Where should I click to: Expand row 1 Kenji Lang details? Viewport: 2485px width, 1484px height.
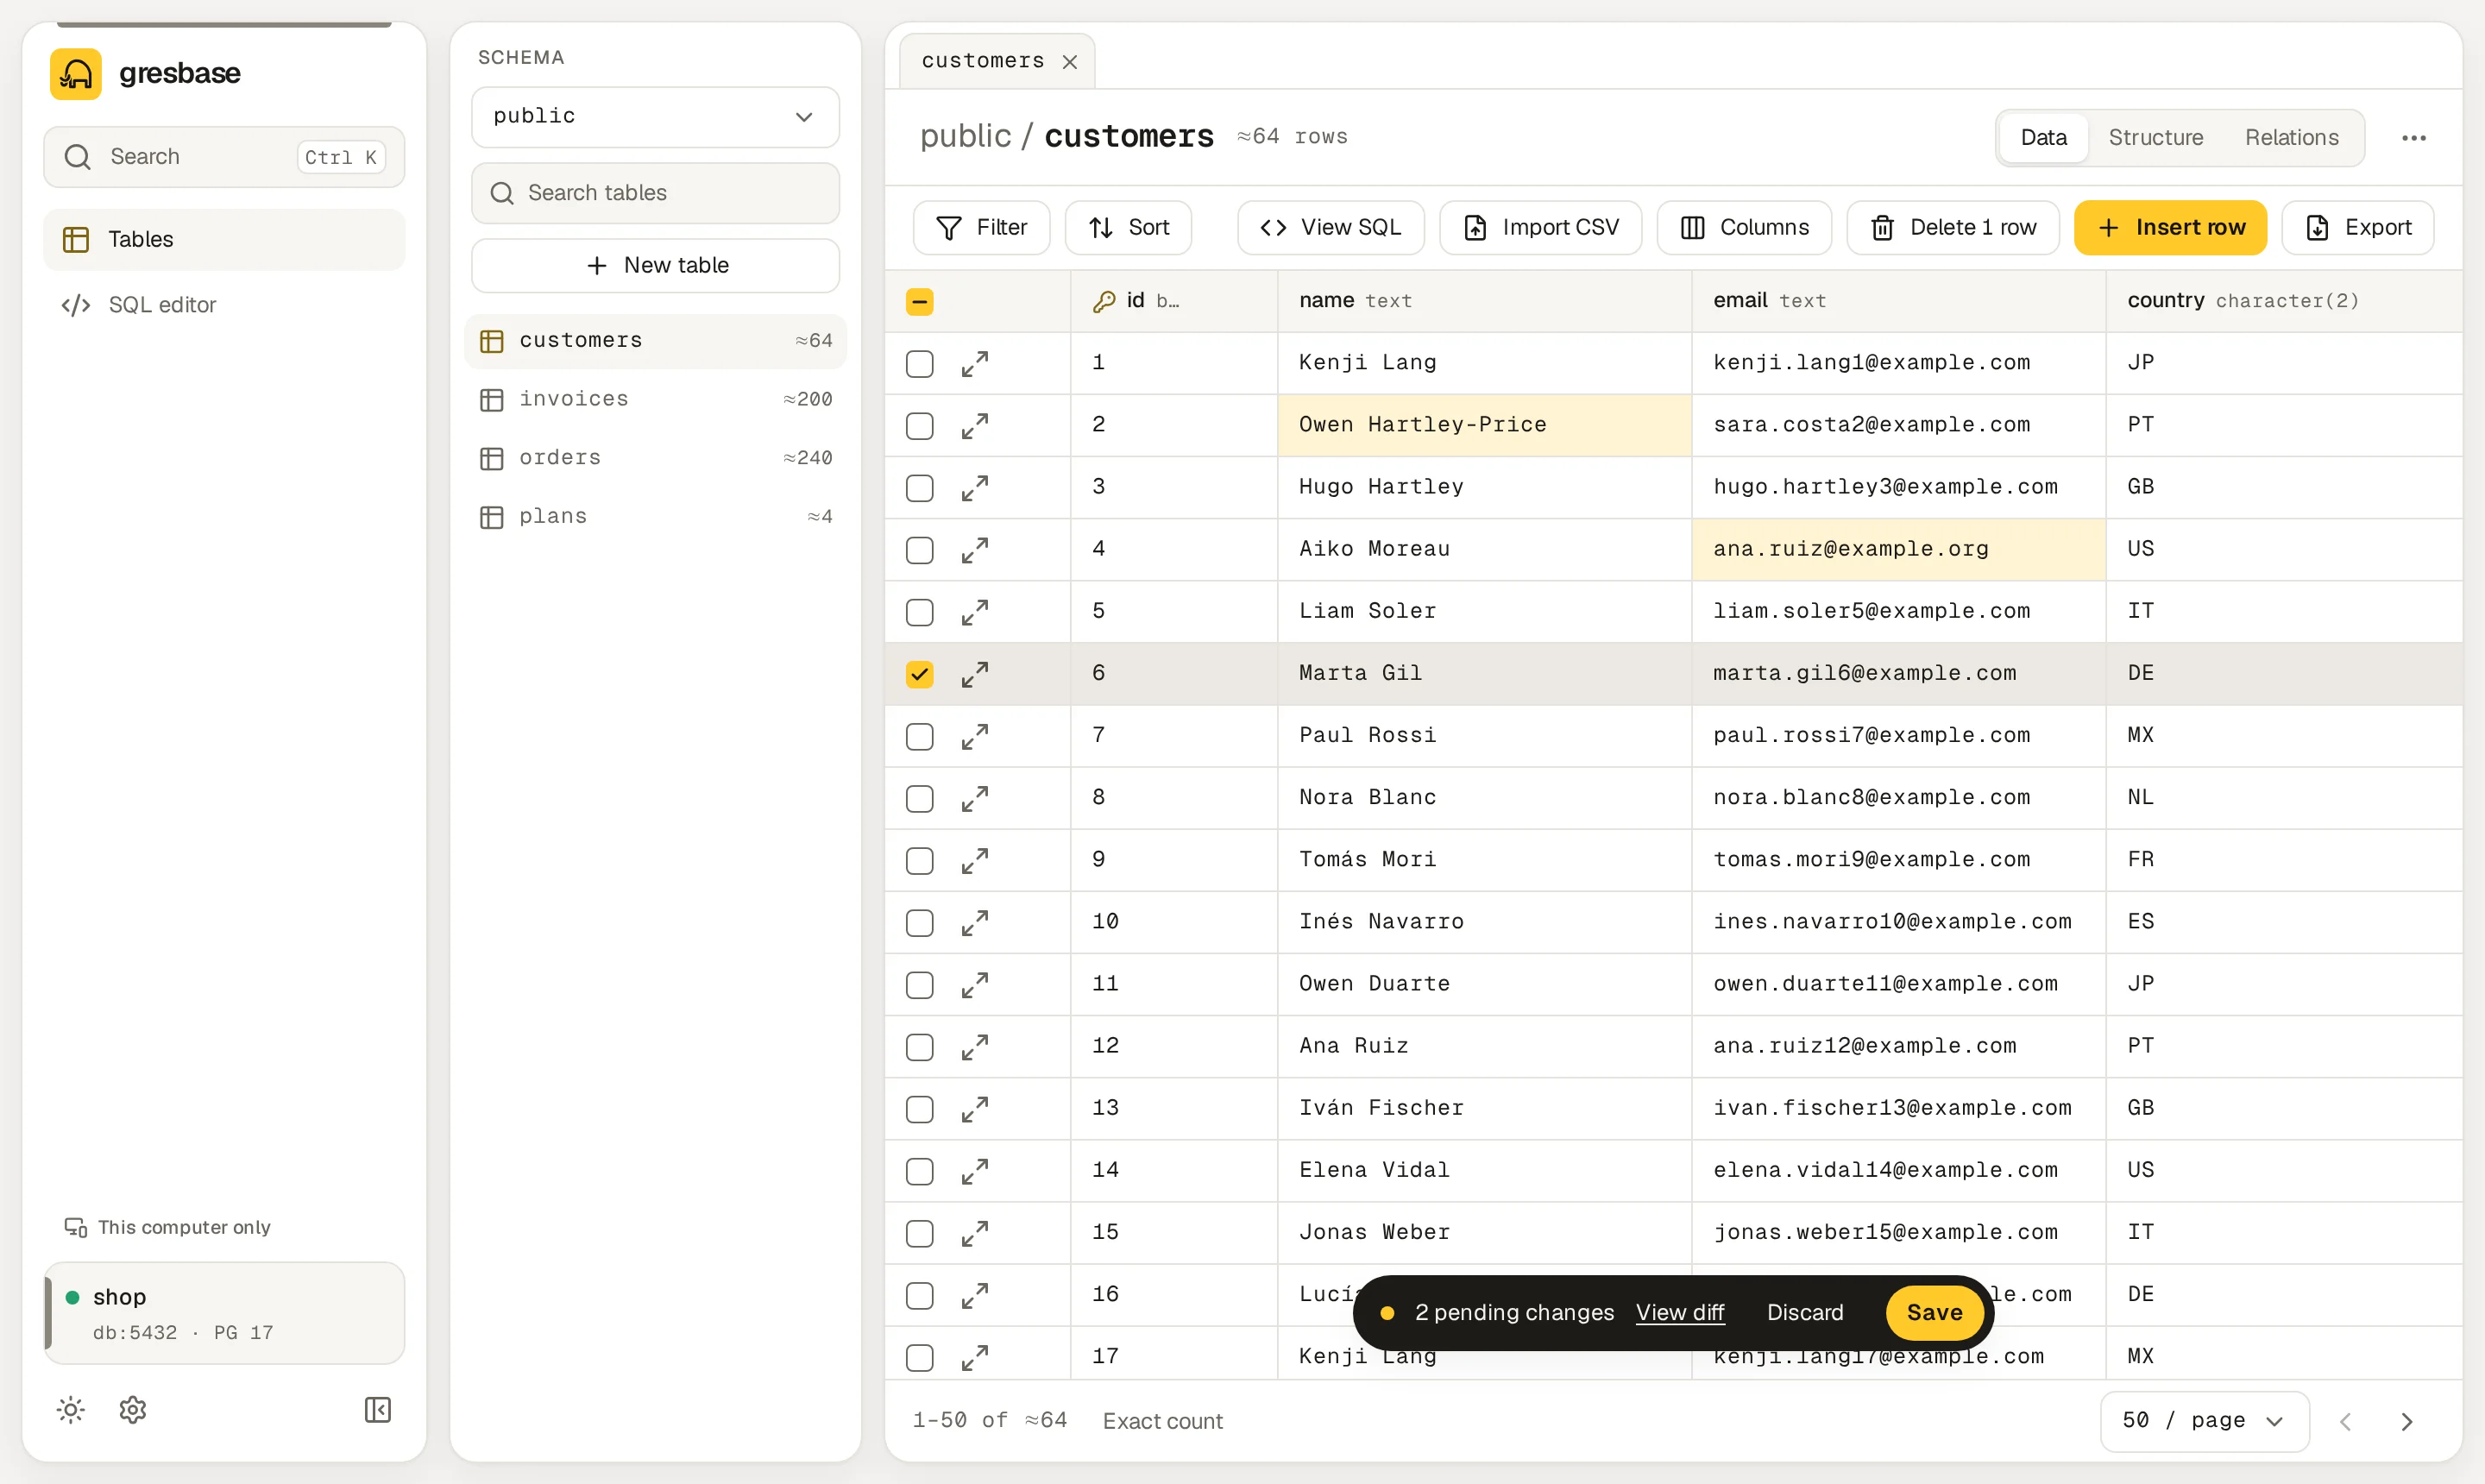[x=975, y=364]
